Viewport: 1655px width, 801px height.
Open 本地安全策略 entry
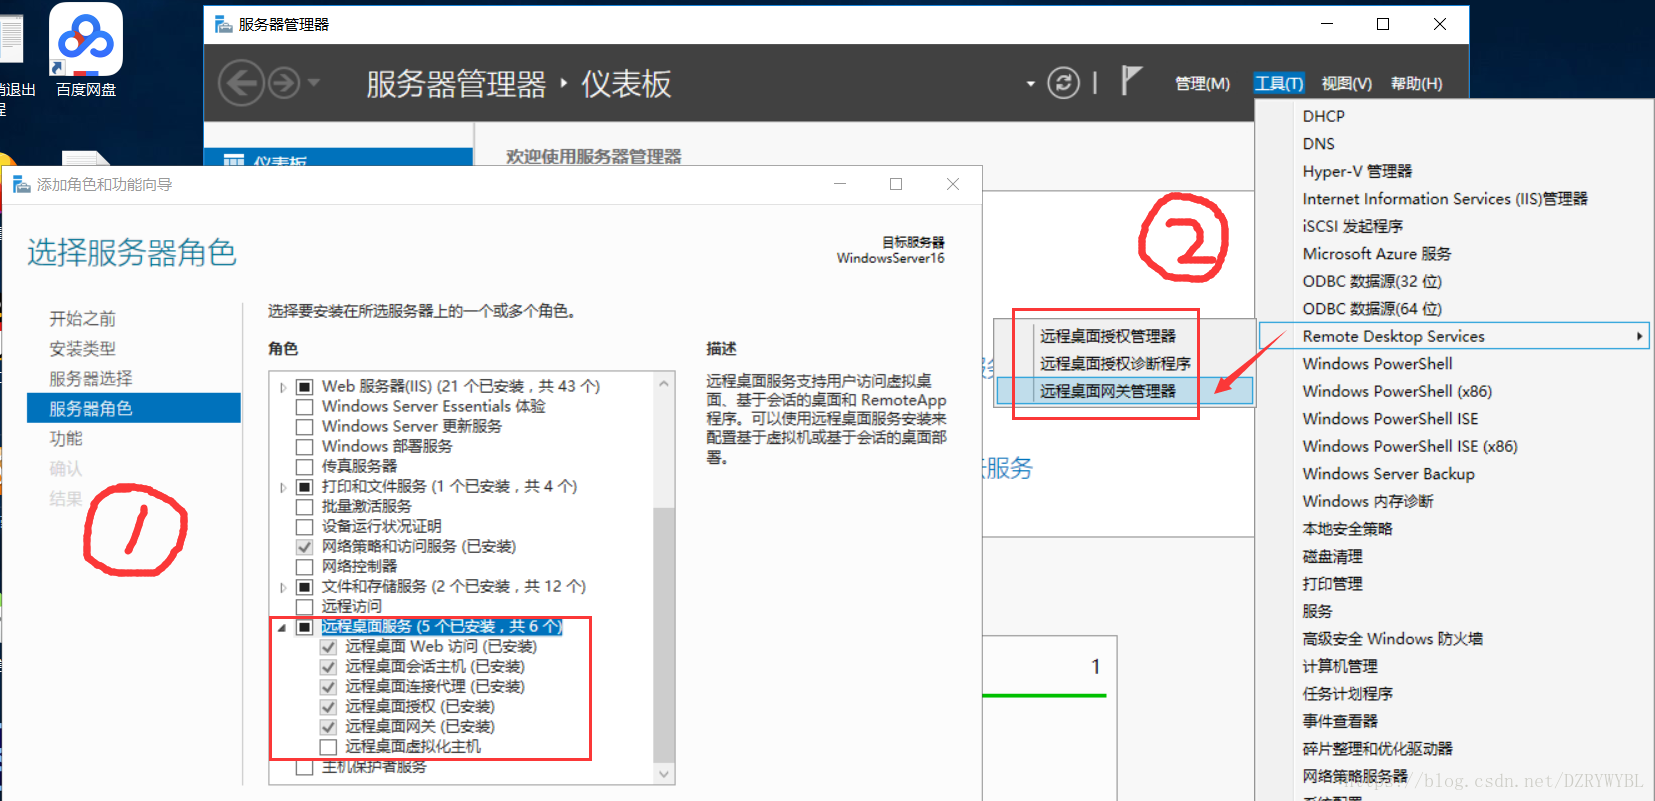pos(1347,529)
